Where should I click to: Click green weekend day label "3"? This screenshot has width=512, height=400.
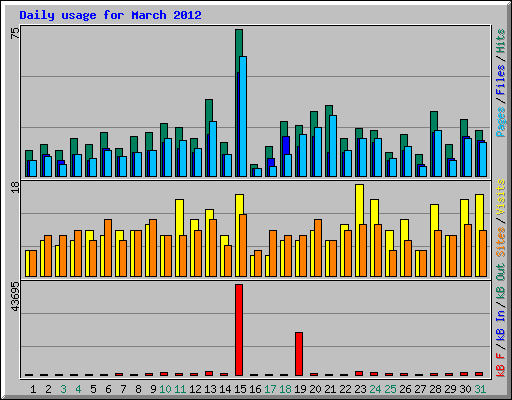63,389
